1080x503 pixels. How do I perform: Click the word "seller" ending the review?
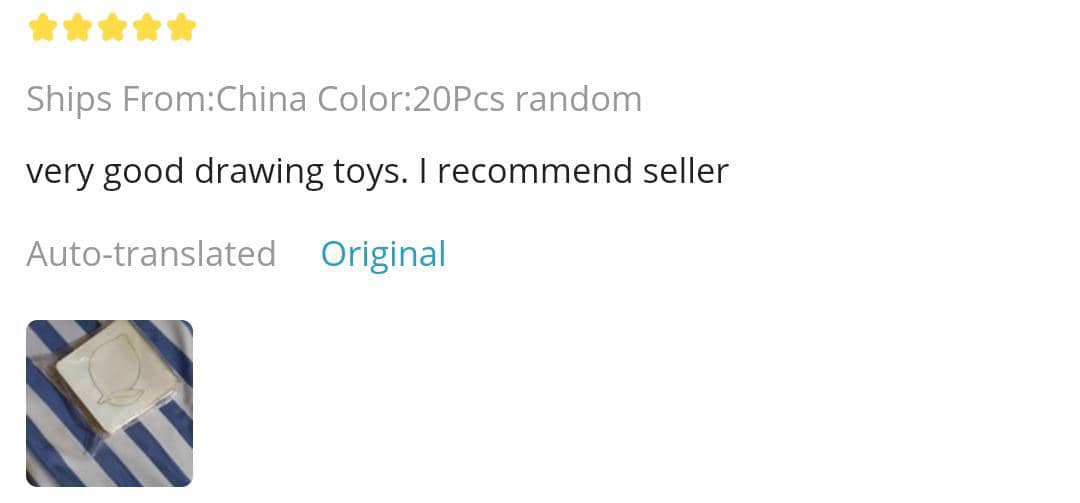tap(686, 172)
